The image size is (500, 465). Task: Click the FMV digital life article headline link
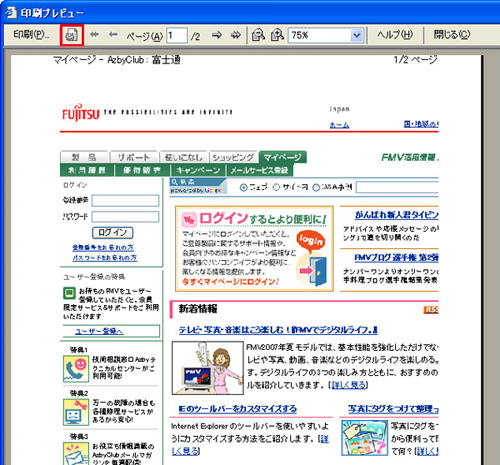coord(278,330)
